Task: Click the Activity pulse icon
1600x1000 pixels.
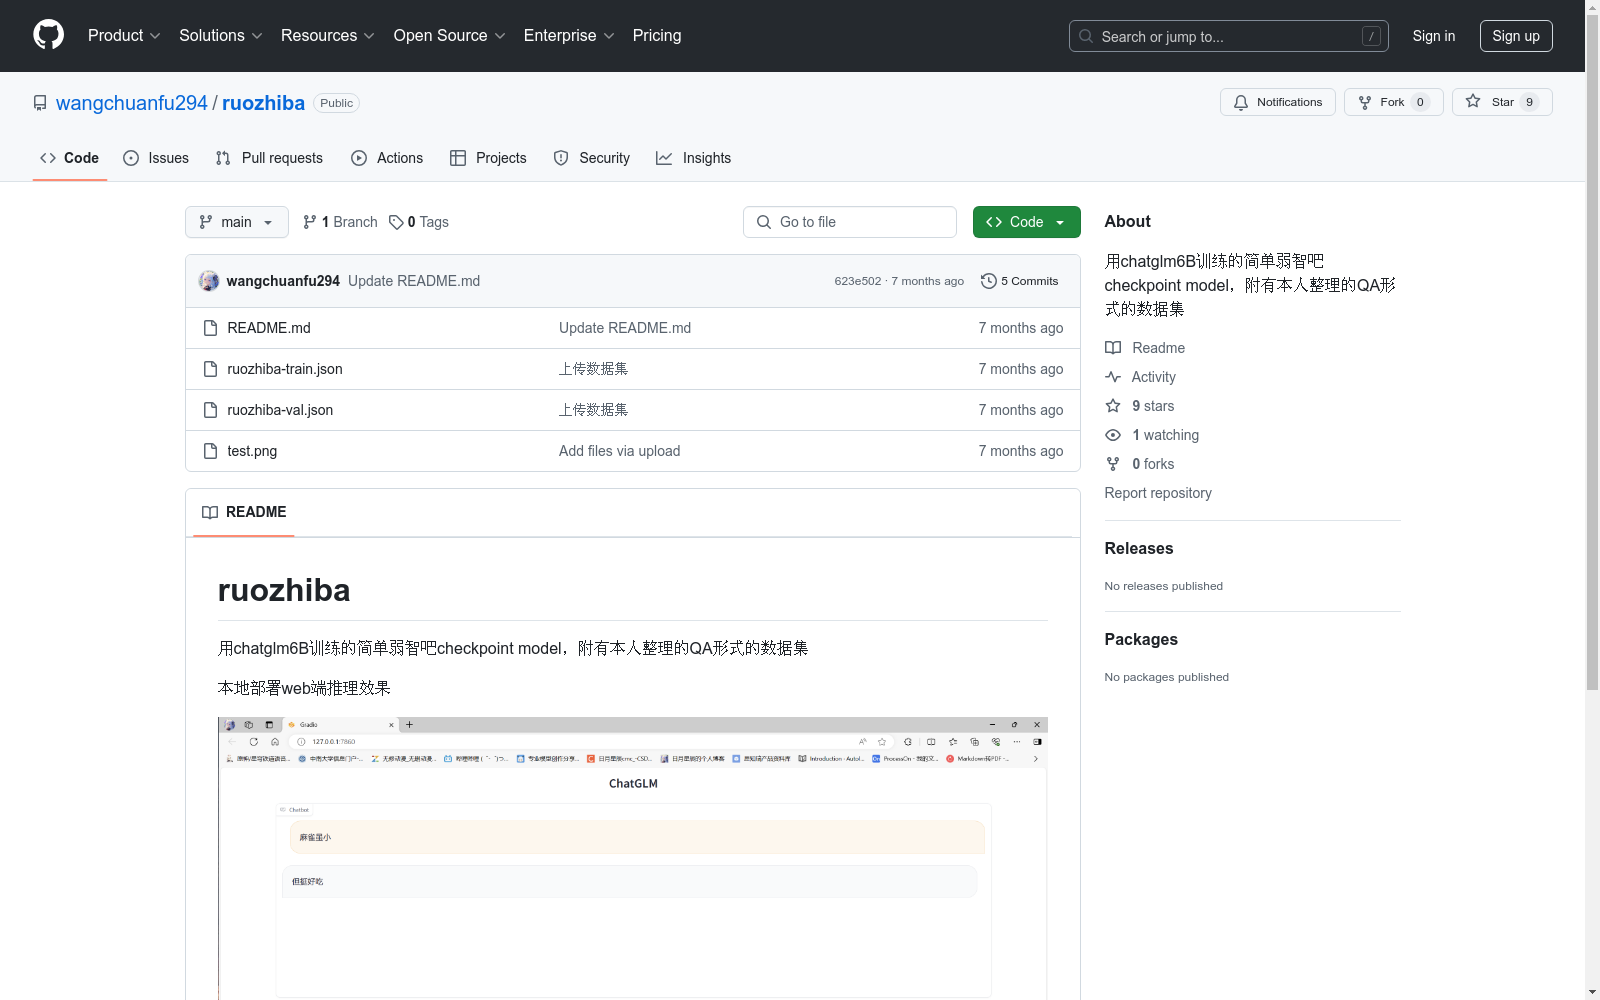Action: click(1113, 377)
